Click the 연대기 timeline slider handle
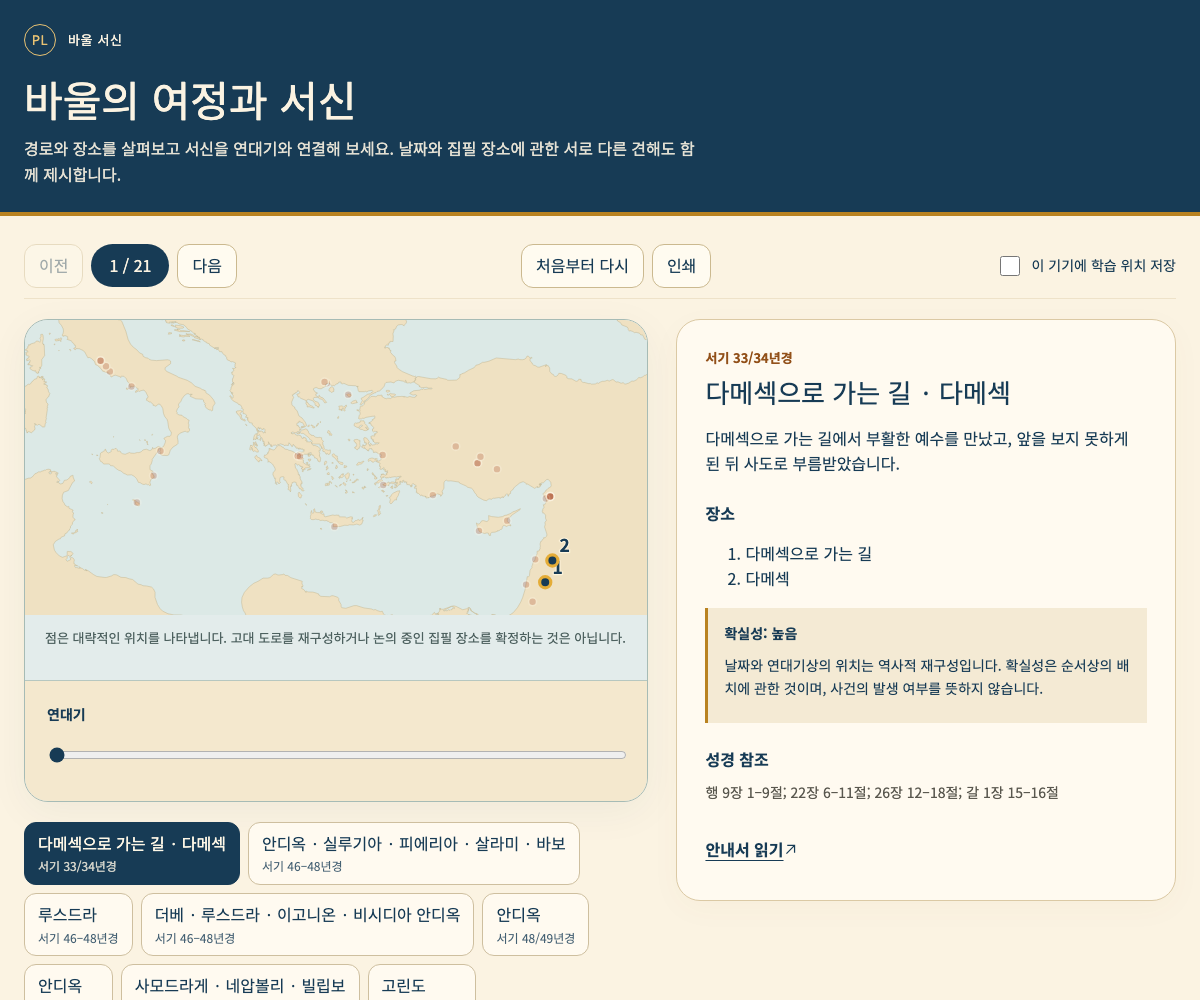This screenshot has width=1200, height=1000. coord(57,755)
